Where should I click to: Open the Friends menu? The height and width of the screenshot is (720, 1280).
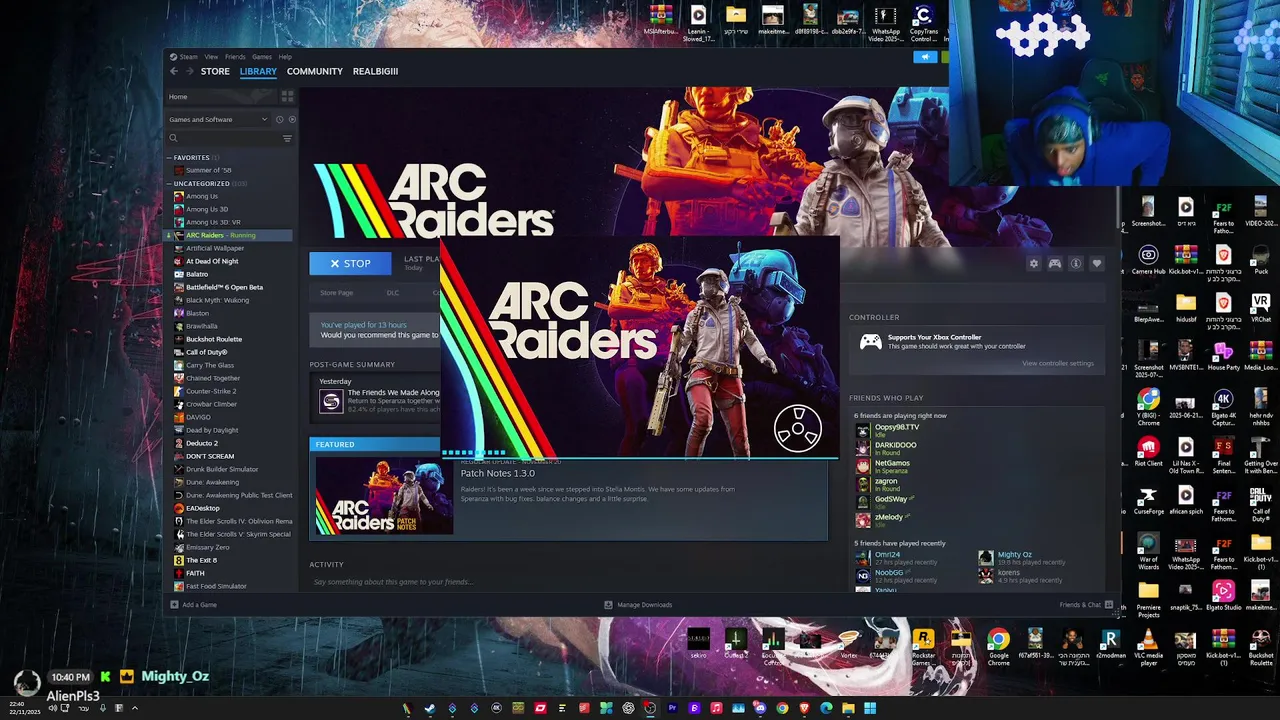[x=235, y=57]
